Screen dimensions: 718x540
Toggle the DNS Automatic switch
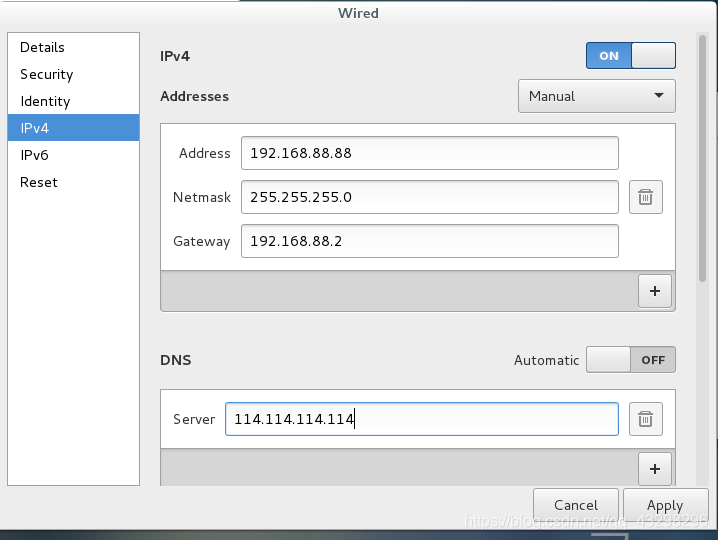pos(631,360)
